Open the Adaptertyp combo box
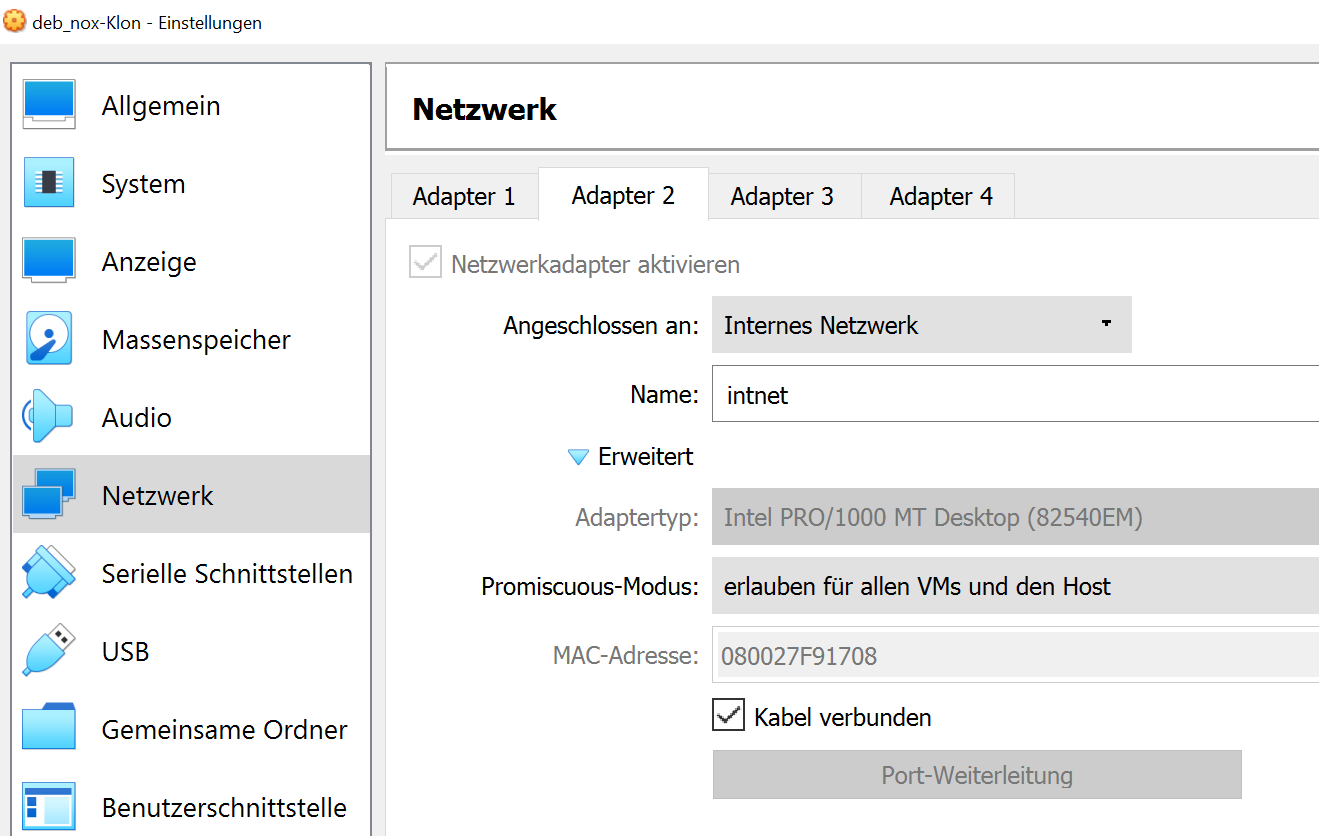The image size is (1319, 836). pos(1014,517)
